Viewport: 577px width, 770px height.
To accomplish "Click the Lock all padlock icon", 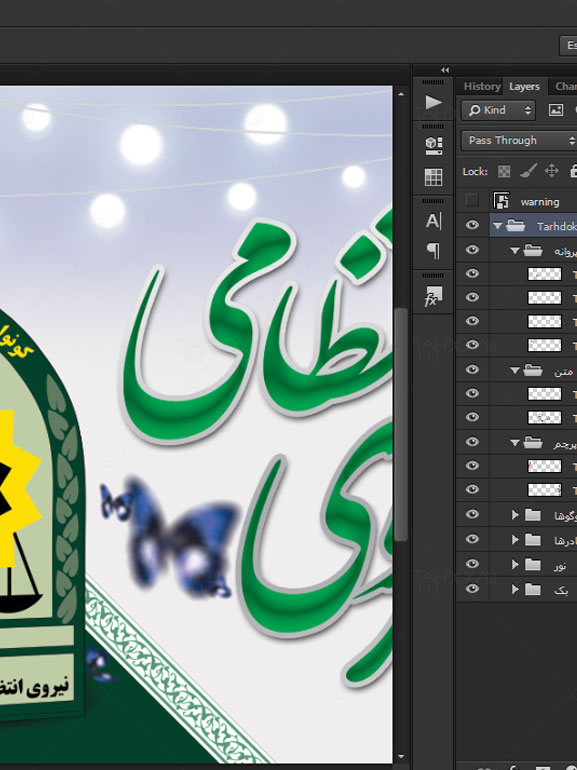I will (573, 170).
